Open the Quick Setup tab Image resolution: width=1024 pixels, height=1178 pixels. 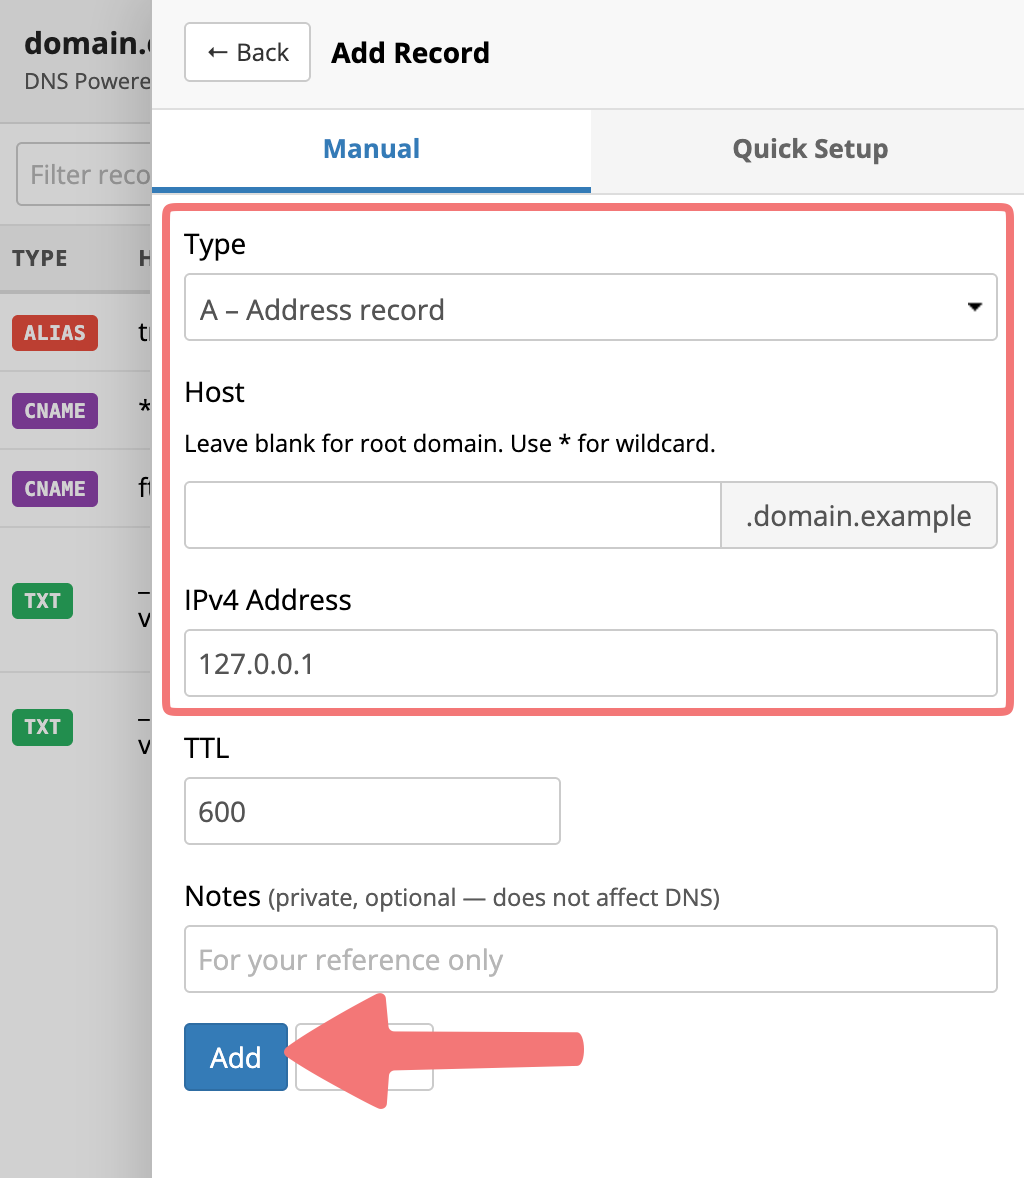[x=809, y=150]
